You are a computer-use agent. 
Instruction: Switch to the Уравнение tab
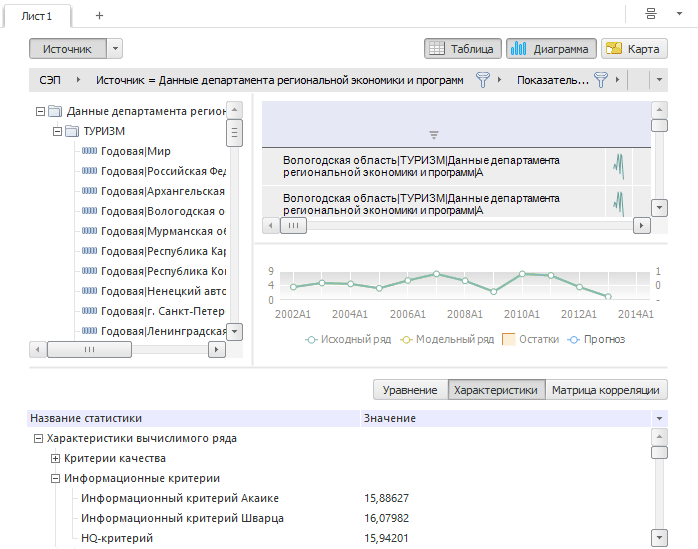[x=410, y=390]
